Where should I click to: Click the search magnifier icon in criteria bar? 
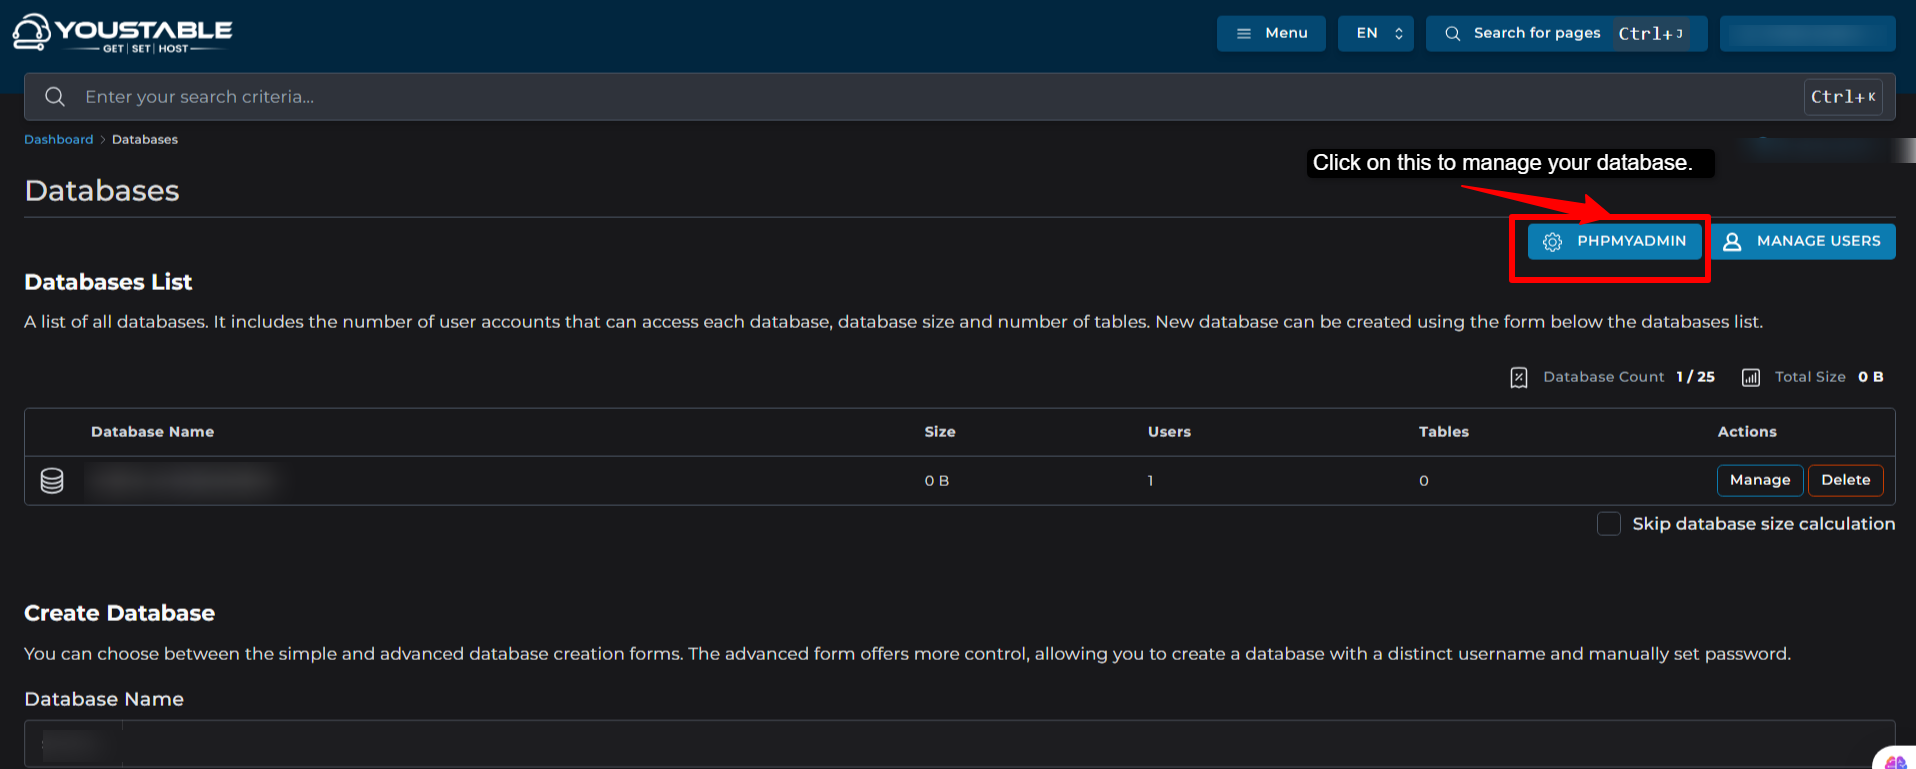55,97
